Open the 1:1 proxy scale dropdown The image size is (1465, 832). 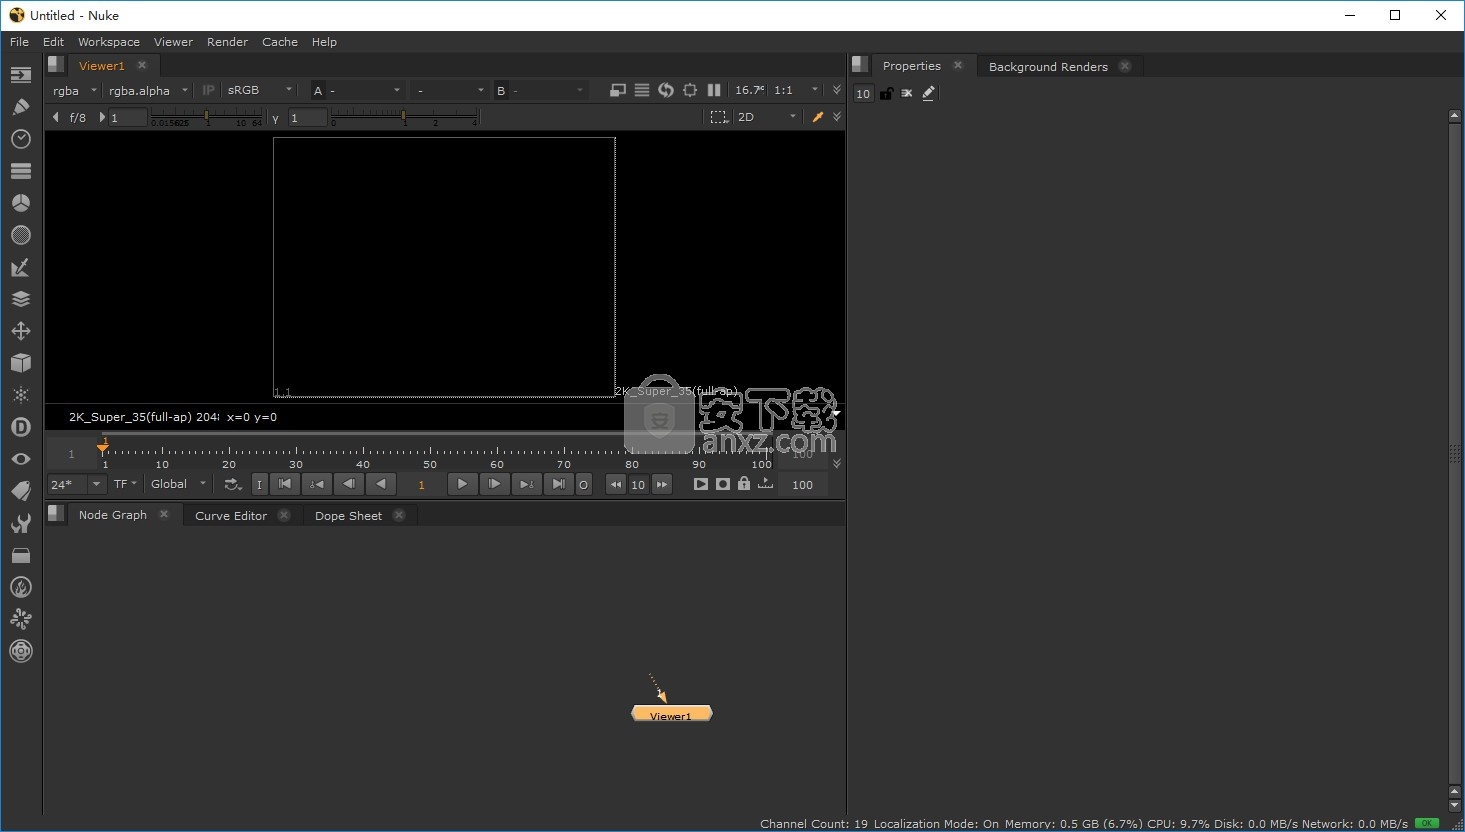[796, 90]
